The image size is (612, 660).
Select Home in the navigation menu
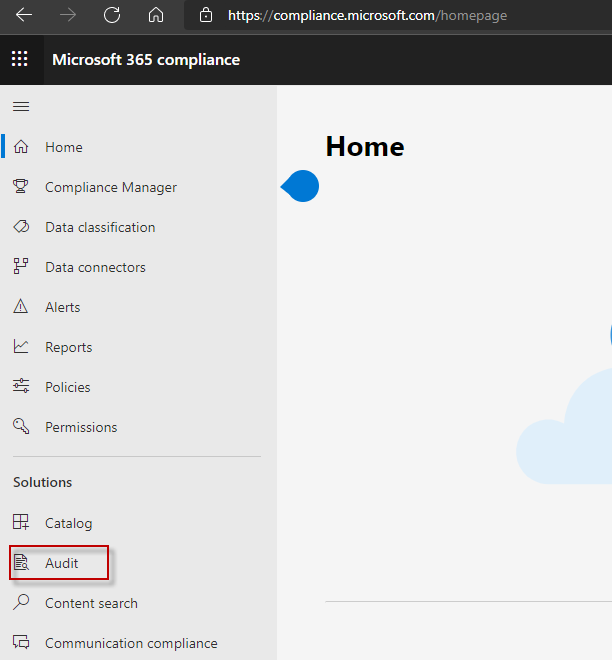64,147
